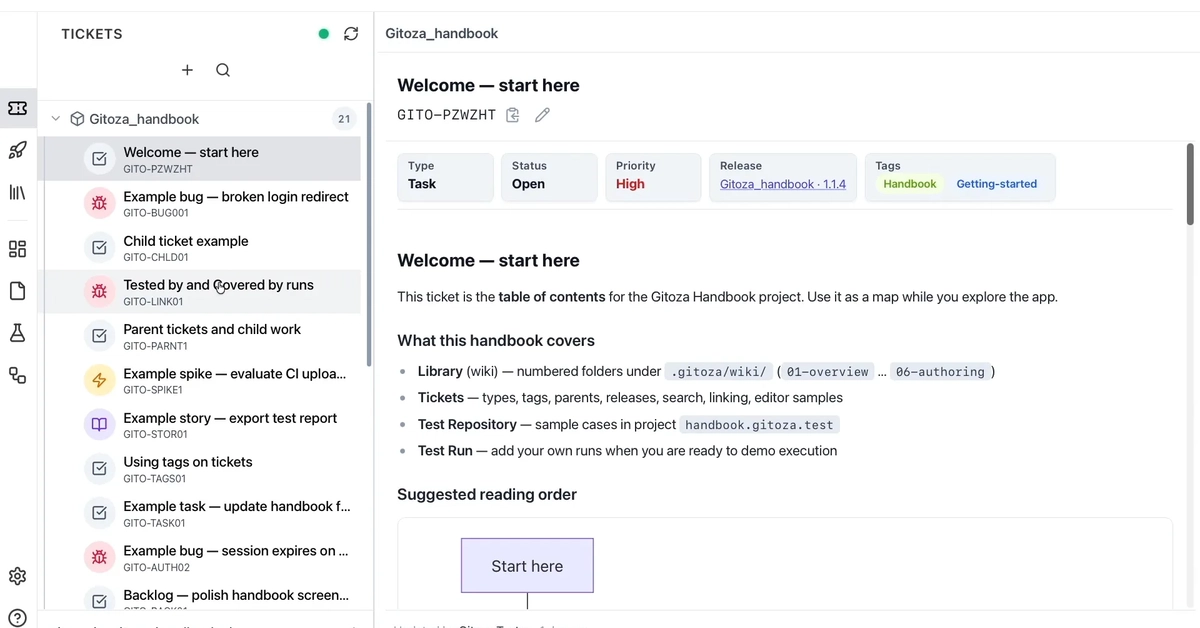Collapse the Gitoza_handbook project tree
Viewport: 1200px width, 628px height.
[56, 119]
